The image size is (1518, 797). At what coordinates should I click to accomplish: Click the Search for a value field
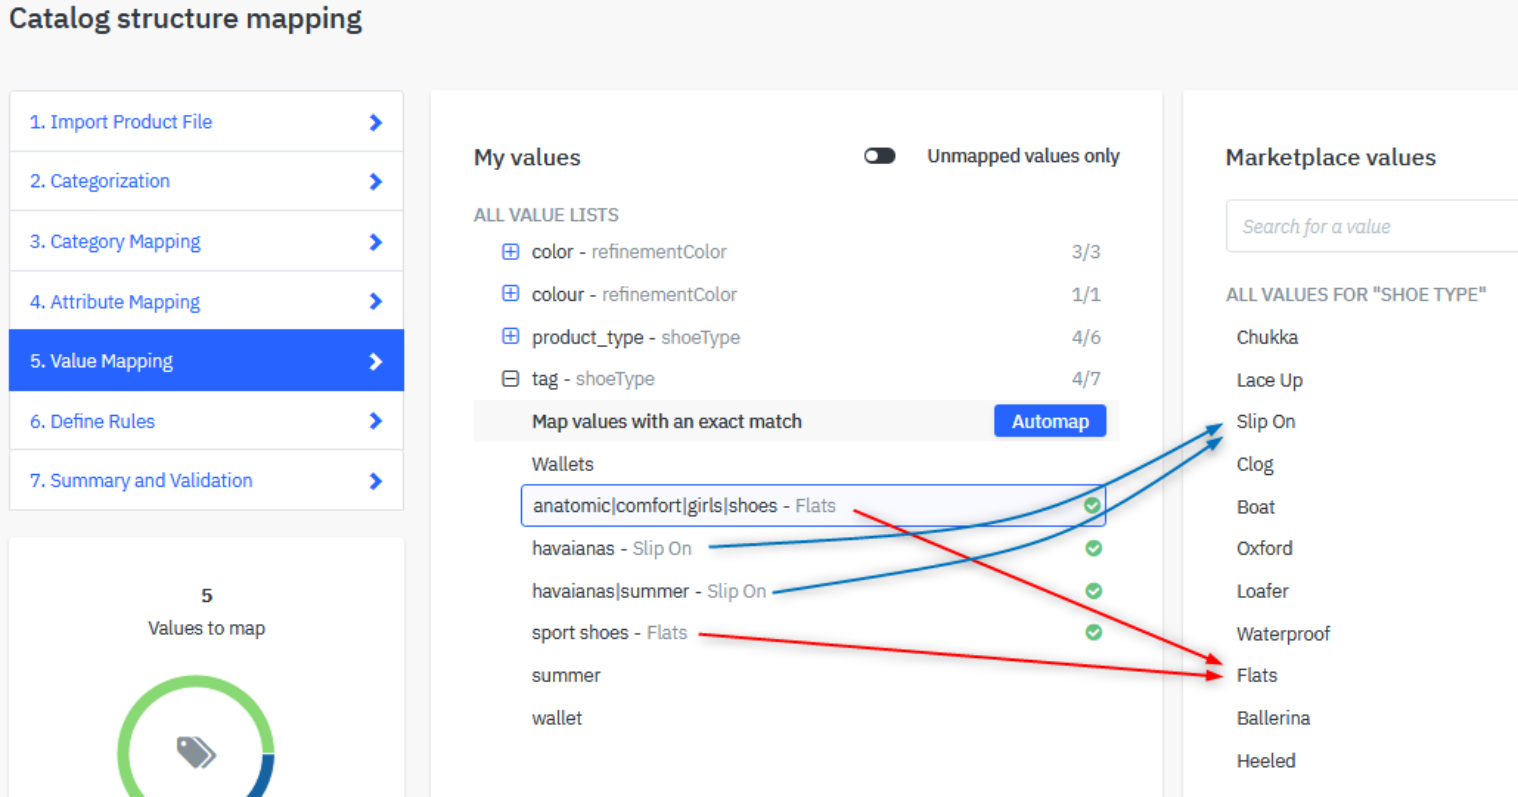(1370, 227)
